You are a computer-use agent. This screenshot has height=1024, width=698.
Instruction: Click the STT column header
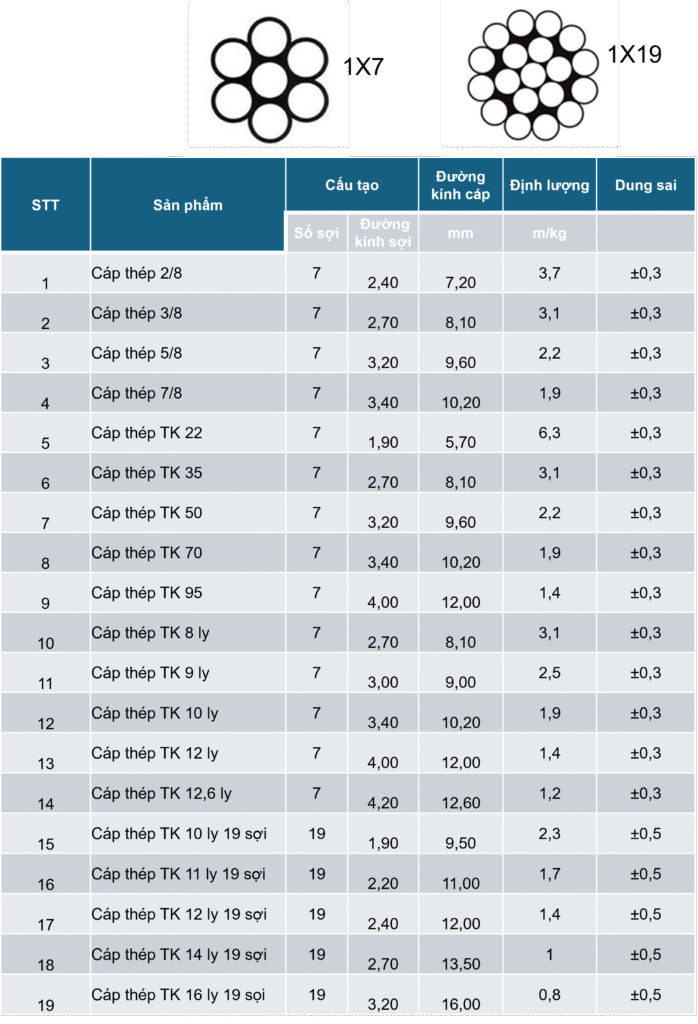click(45, 205)
